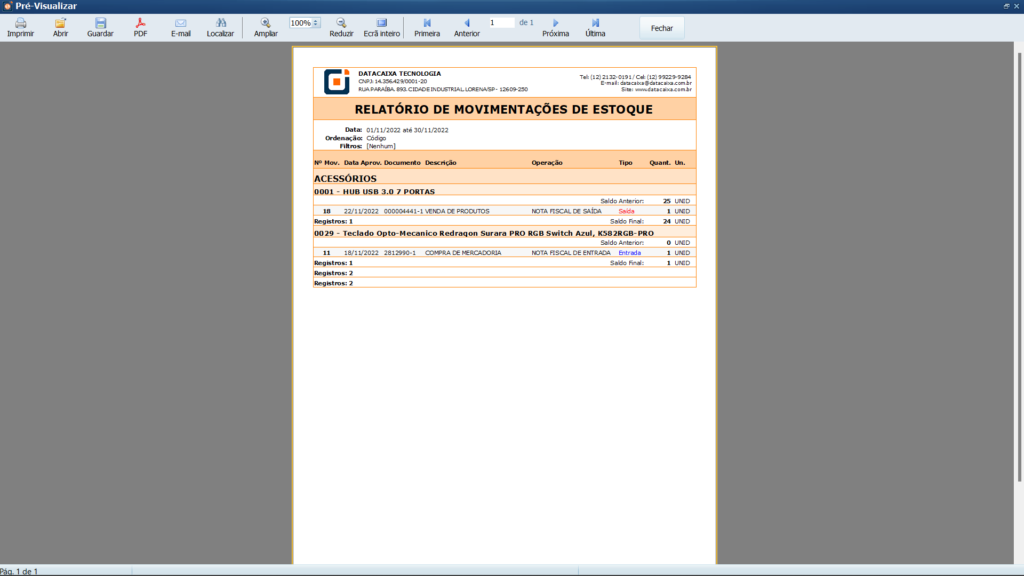Click the report title Relatório de Movimentações de Estoque
This screenshot has height=576, width=1024.
pyautogui.click(x=504, y=109)
